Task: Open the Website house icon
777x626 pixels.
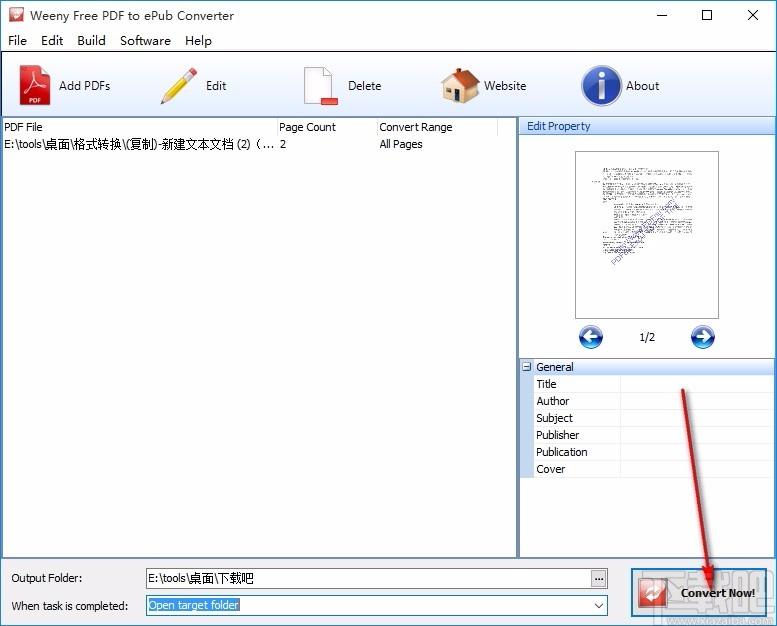Action: click(x=460, y=86)
